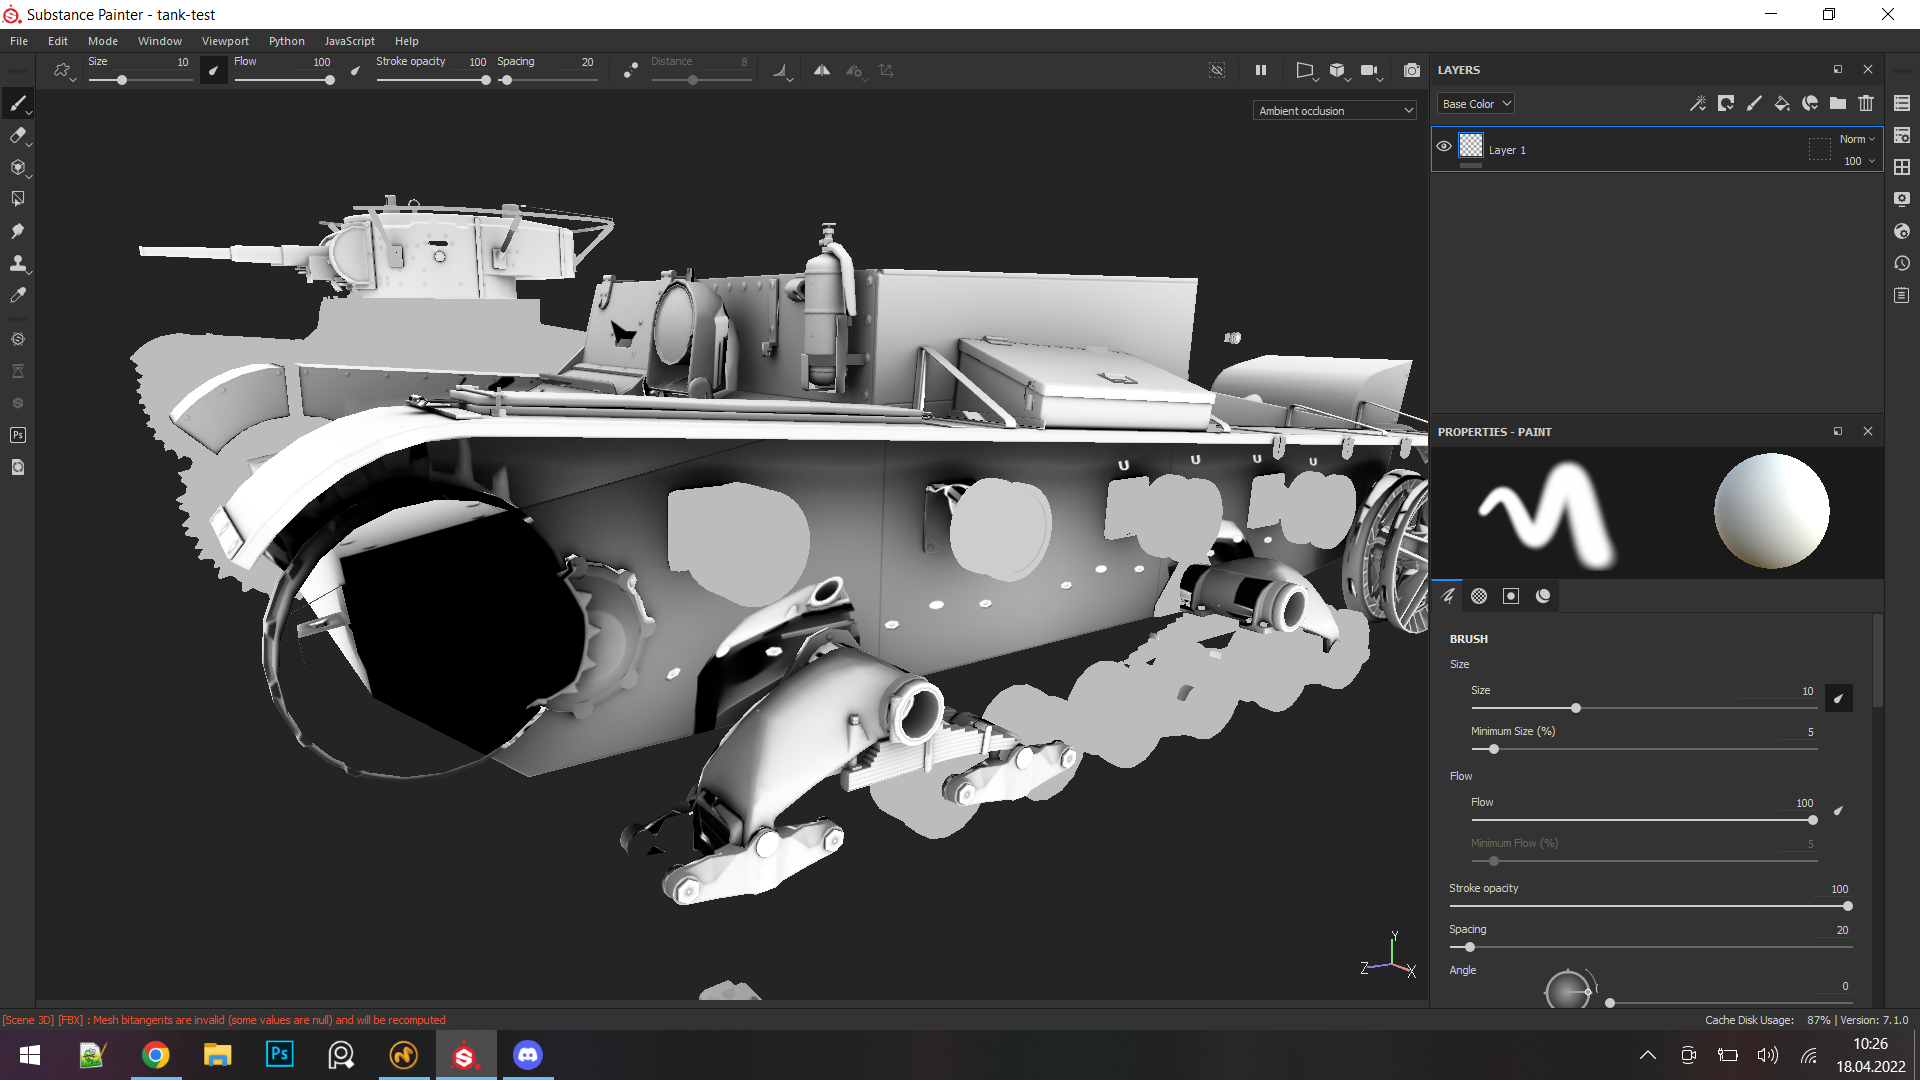The width and height of the screenshot is (1920, 1080).
Task: Hide Layer 1 with the eye icon
Action: tap(1444, 146)
